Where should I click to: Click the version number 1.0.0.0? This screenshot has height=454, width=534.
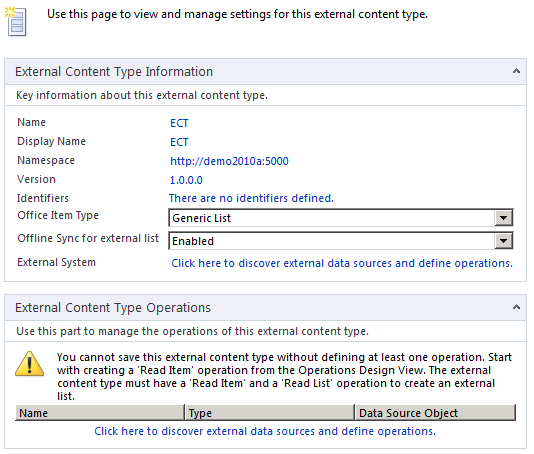pos(186,180)
